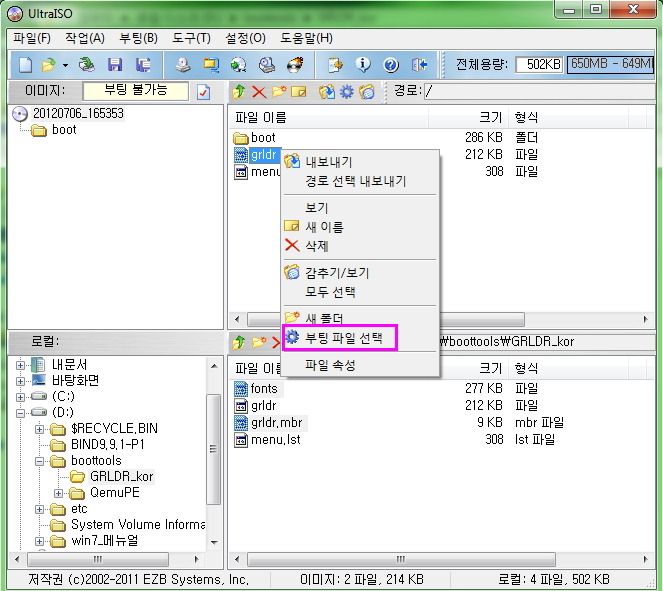Click the Save floppy disk icon

point(115,65)
